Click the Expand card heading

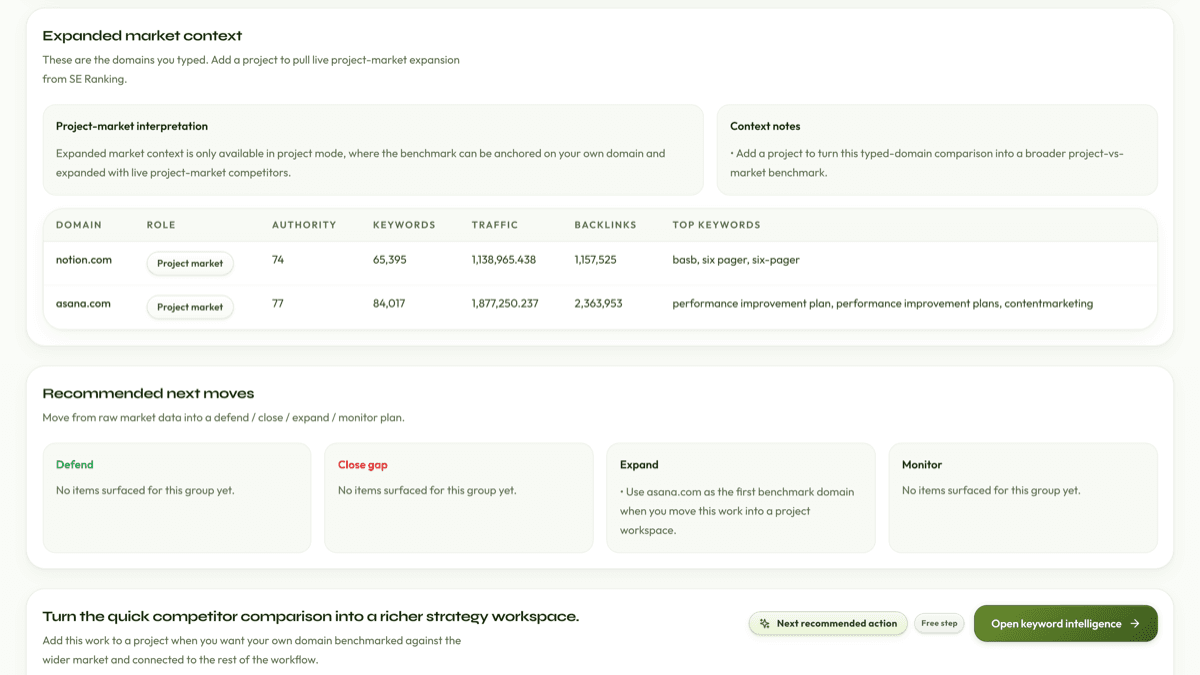(639, 465)
